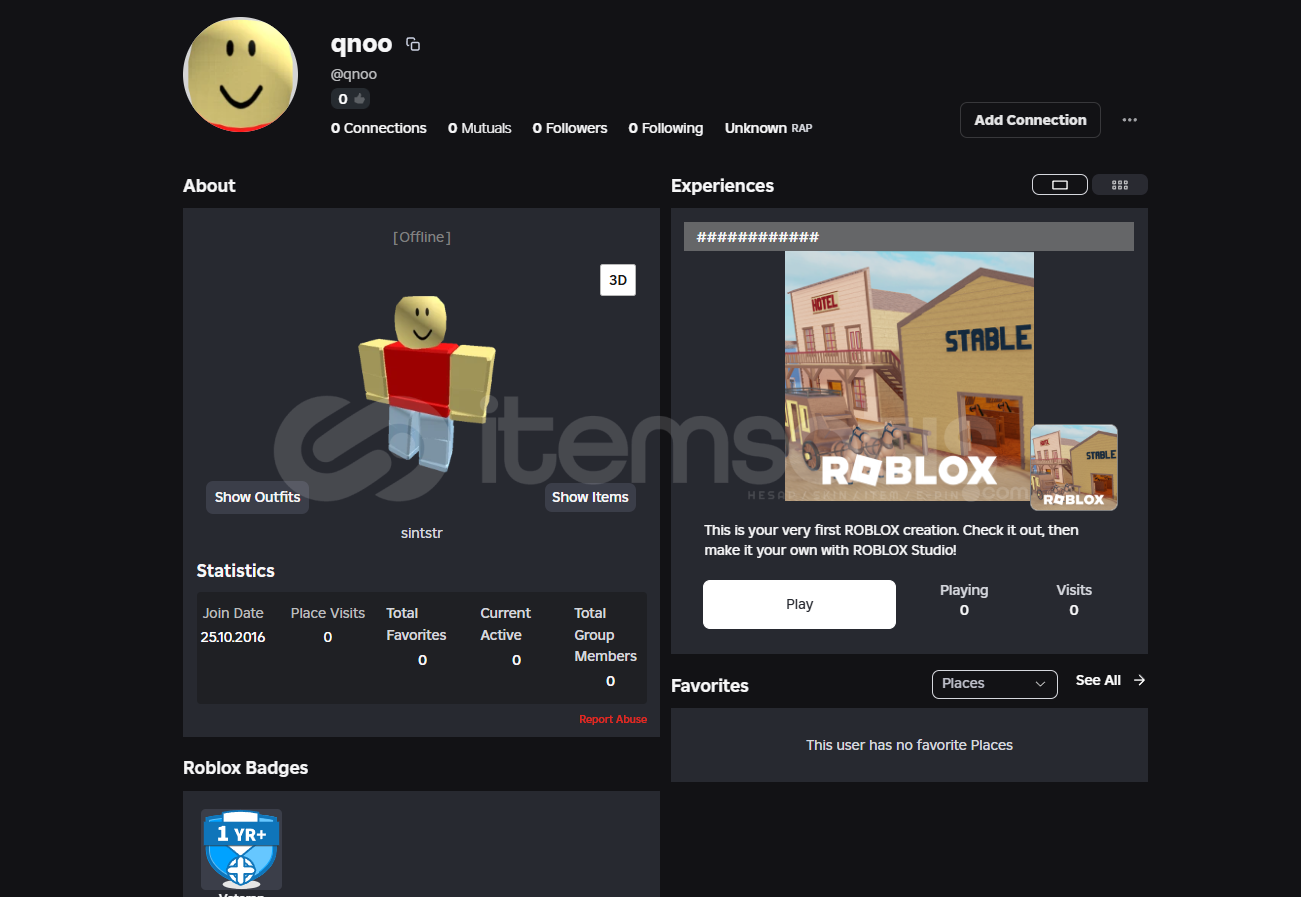Viewport: 1301px width, 897px height.
Task: Open the three-dot more options menu
Action: coord(1129,120)
